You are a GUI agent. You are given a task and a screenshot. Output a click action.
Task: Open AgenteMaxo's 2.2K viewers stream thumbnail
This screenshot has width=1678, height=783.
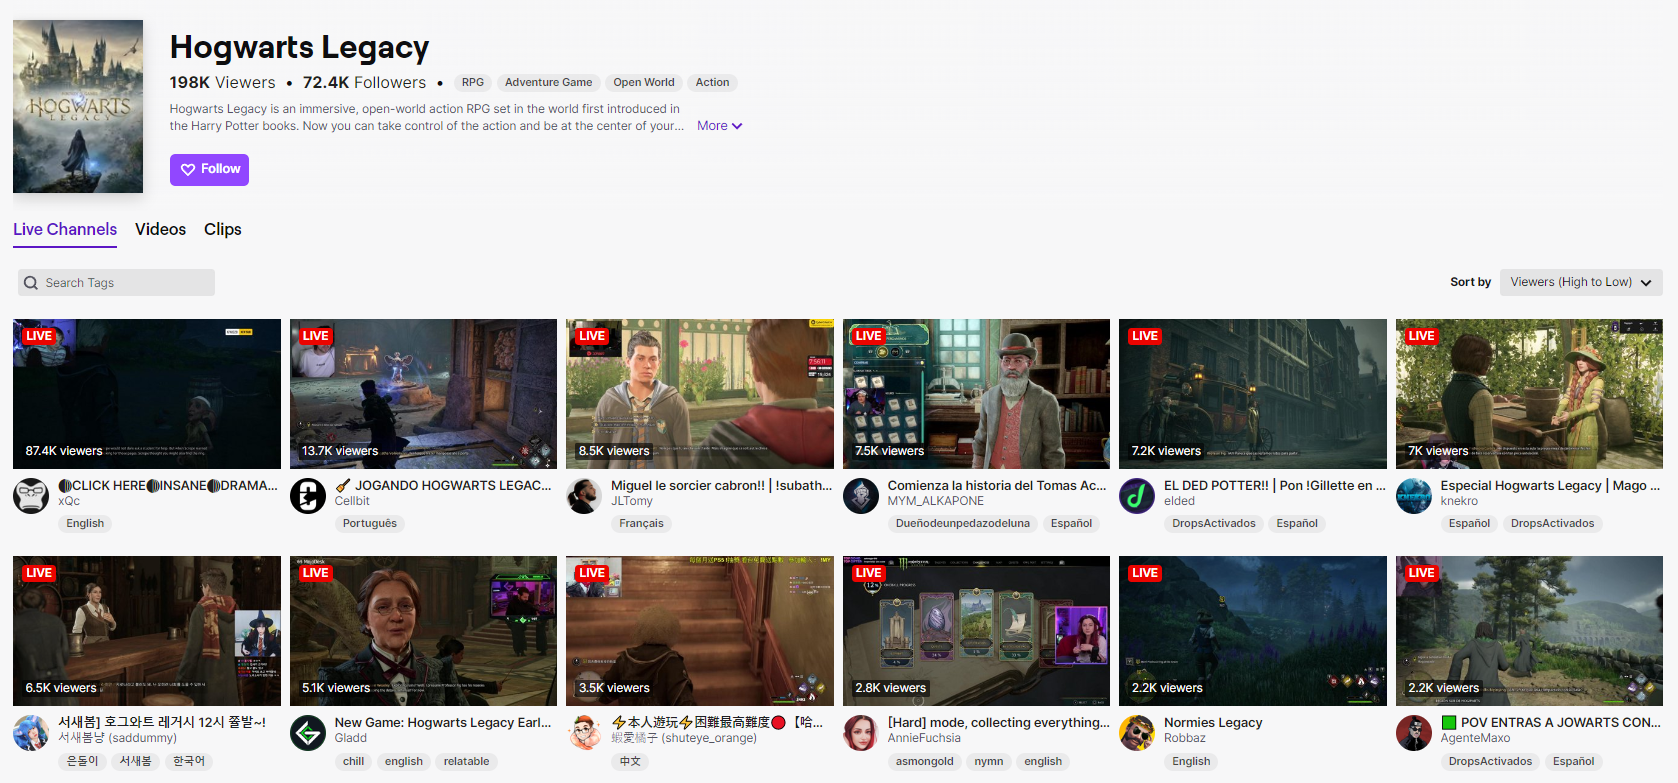pyautogui.click(x=1529, y=631)
